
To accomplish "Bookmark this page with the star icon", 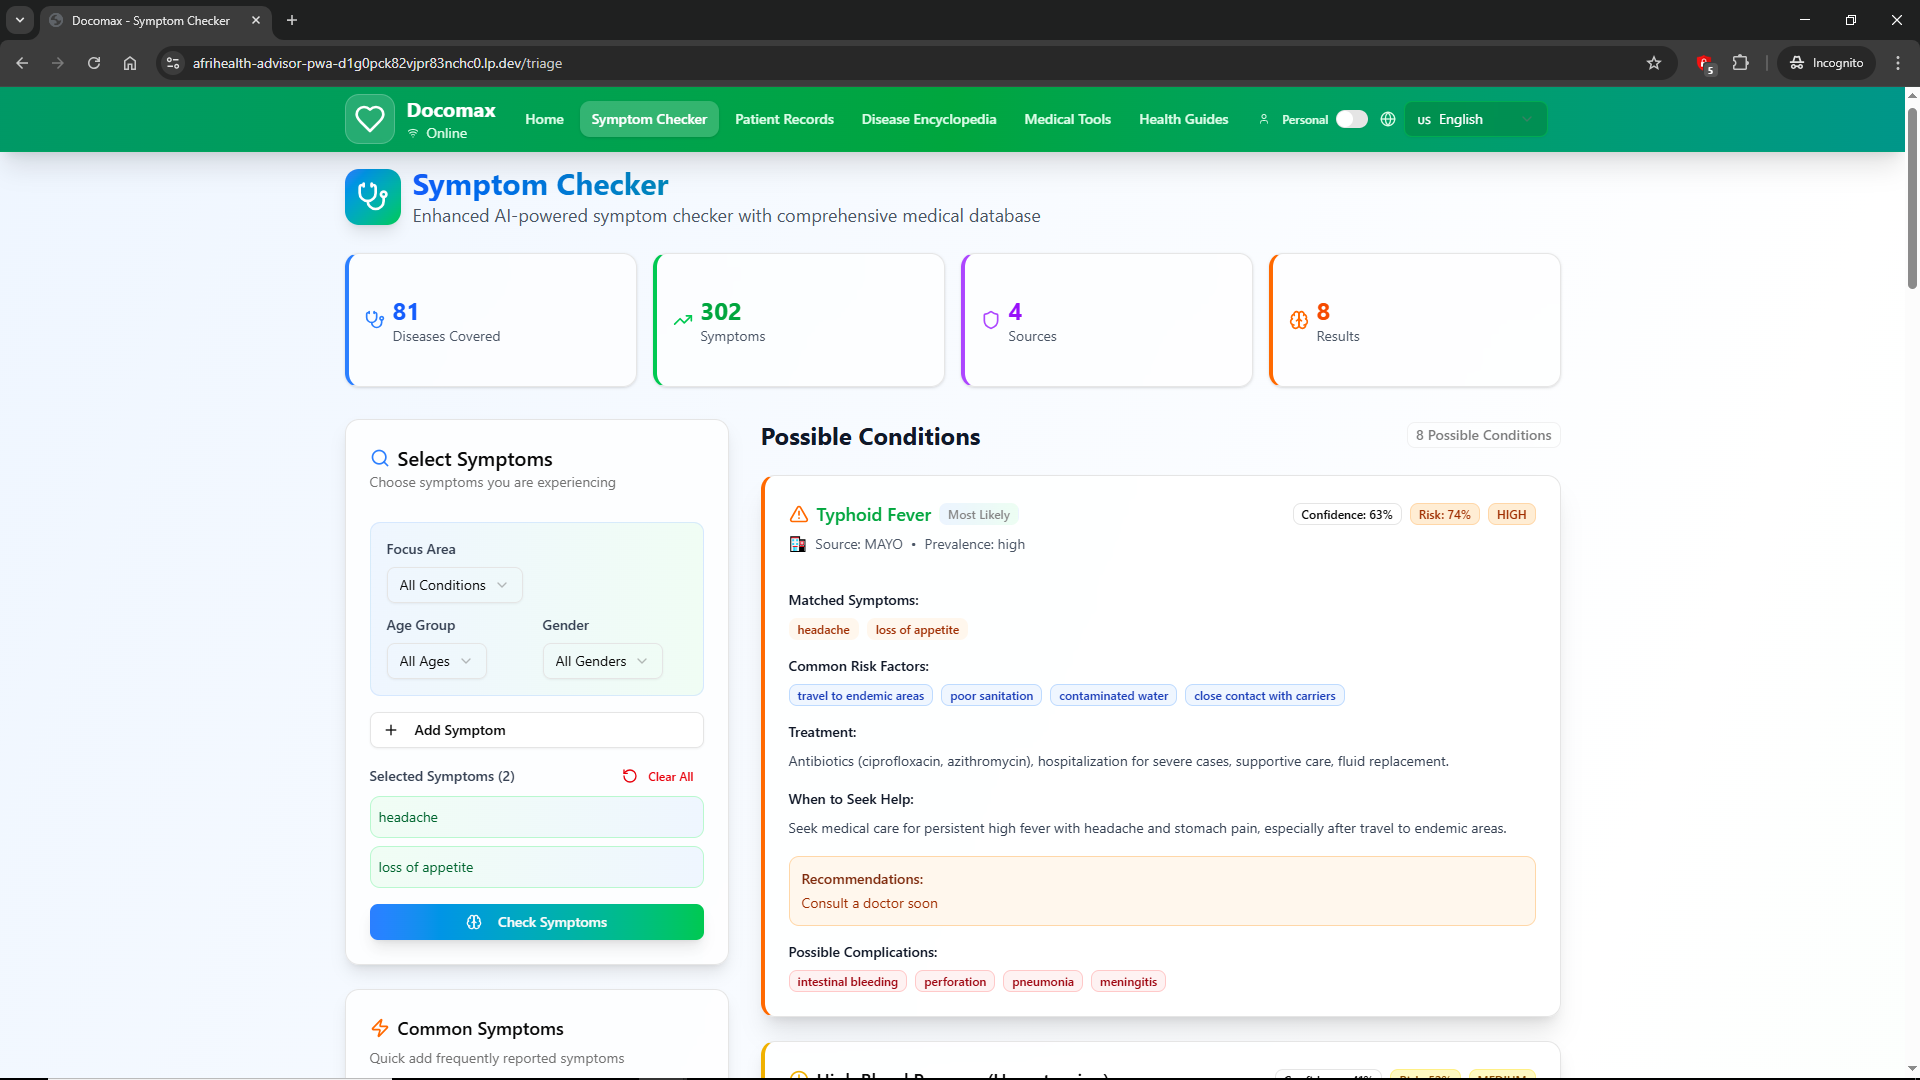I will pos(1654,63).
